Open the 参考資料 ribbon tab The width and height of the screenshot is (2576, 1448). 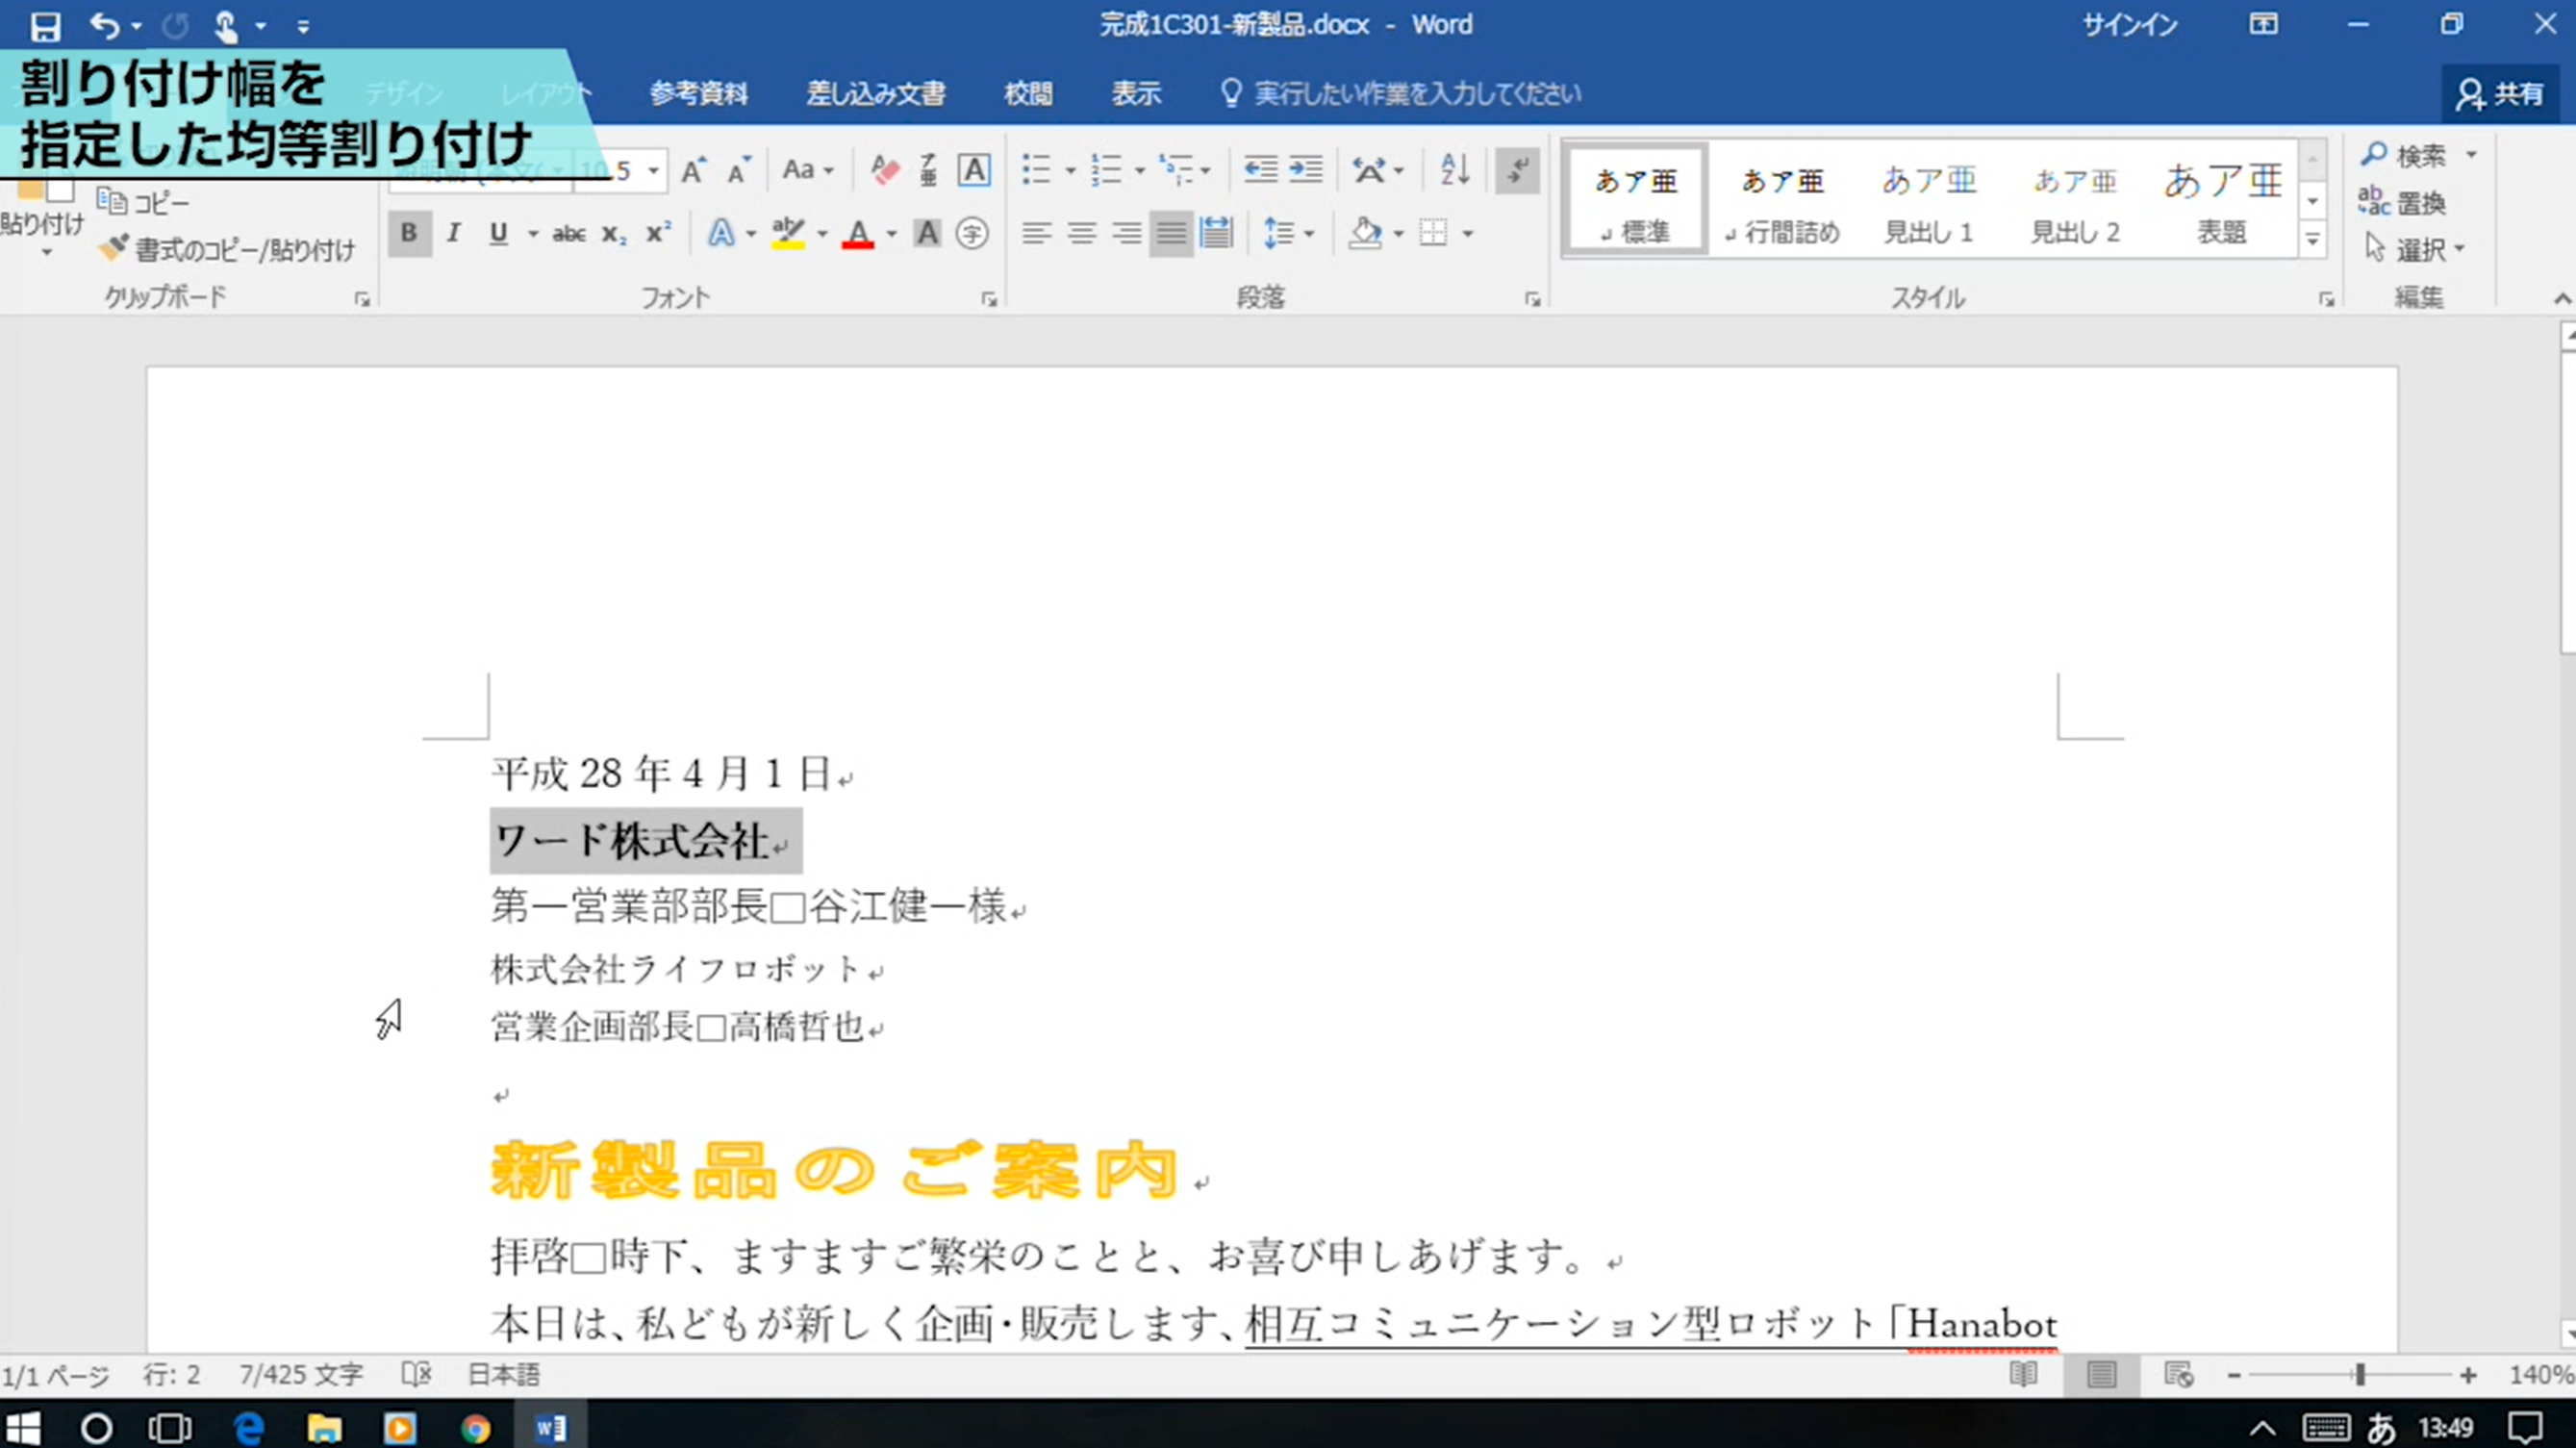(x=698, y=94)
